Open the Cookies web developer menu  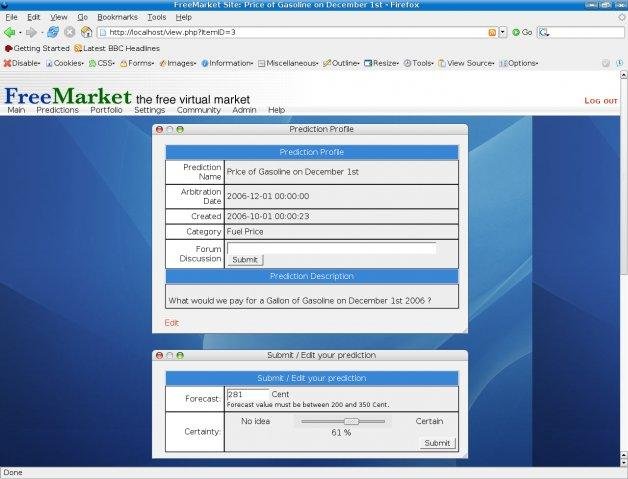(64, 63)
